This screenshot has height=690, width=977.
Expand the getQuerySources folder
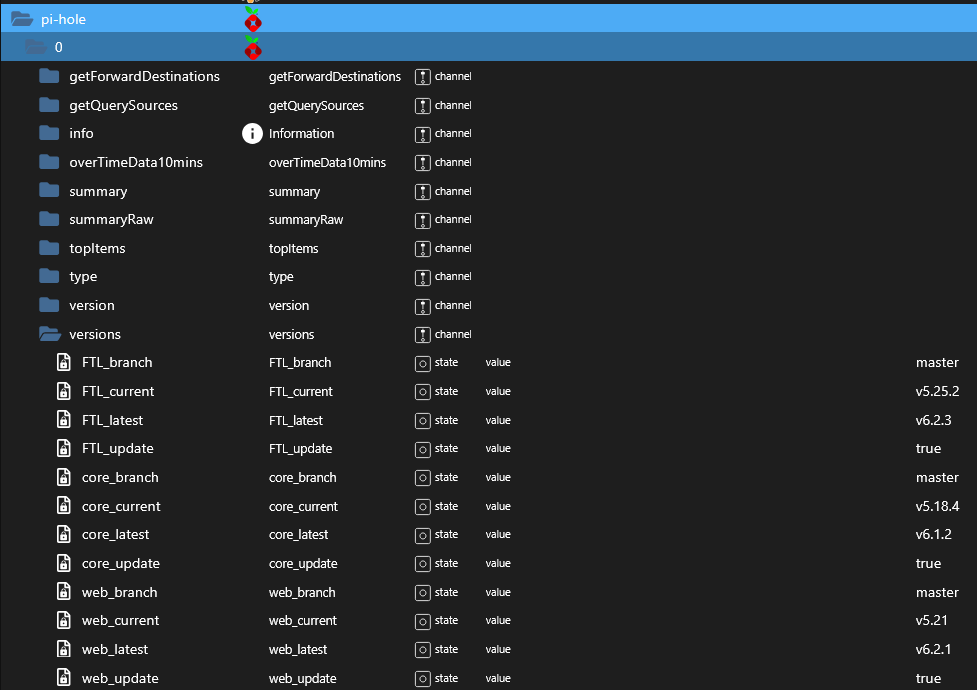point(49,105)
